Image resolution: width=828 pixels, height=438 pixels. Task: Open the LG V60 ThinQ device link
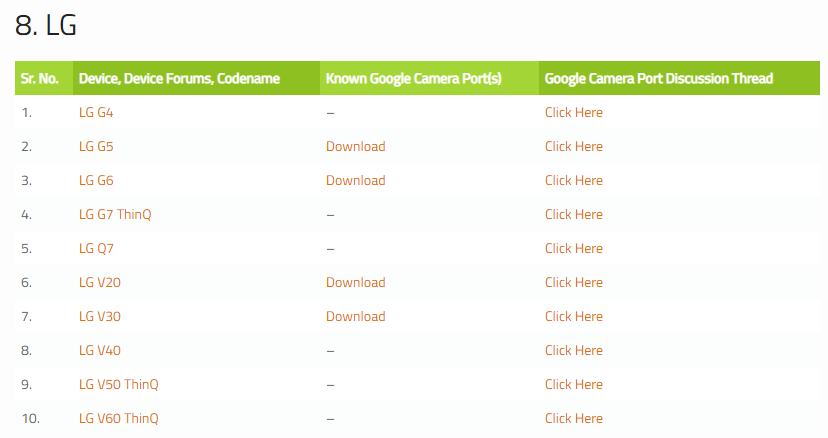119,418
